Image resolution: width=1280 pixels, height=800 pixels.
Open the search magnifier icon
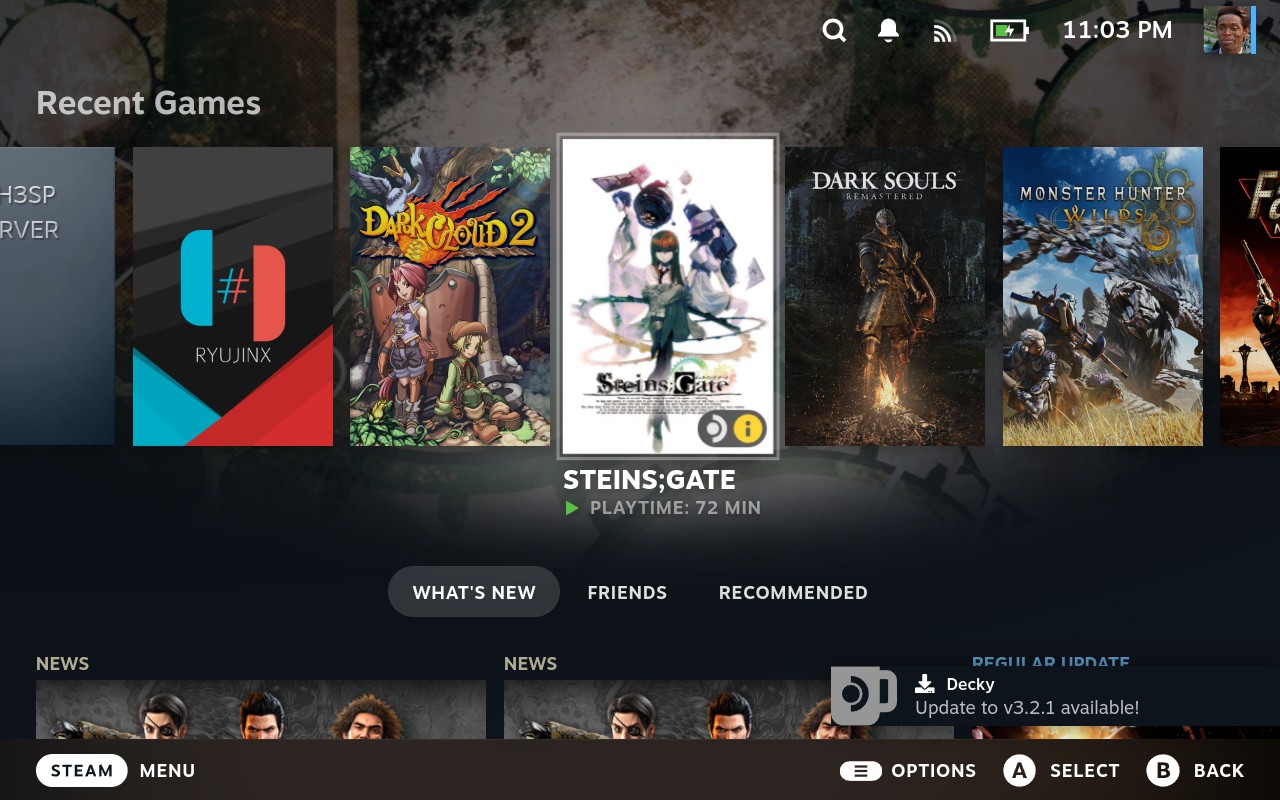pyautogui.click(x=834, y=31)
